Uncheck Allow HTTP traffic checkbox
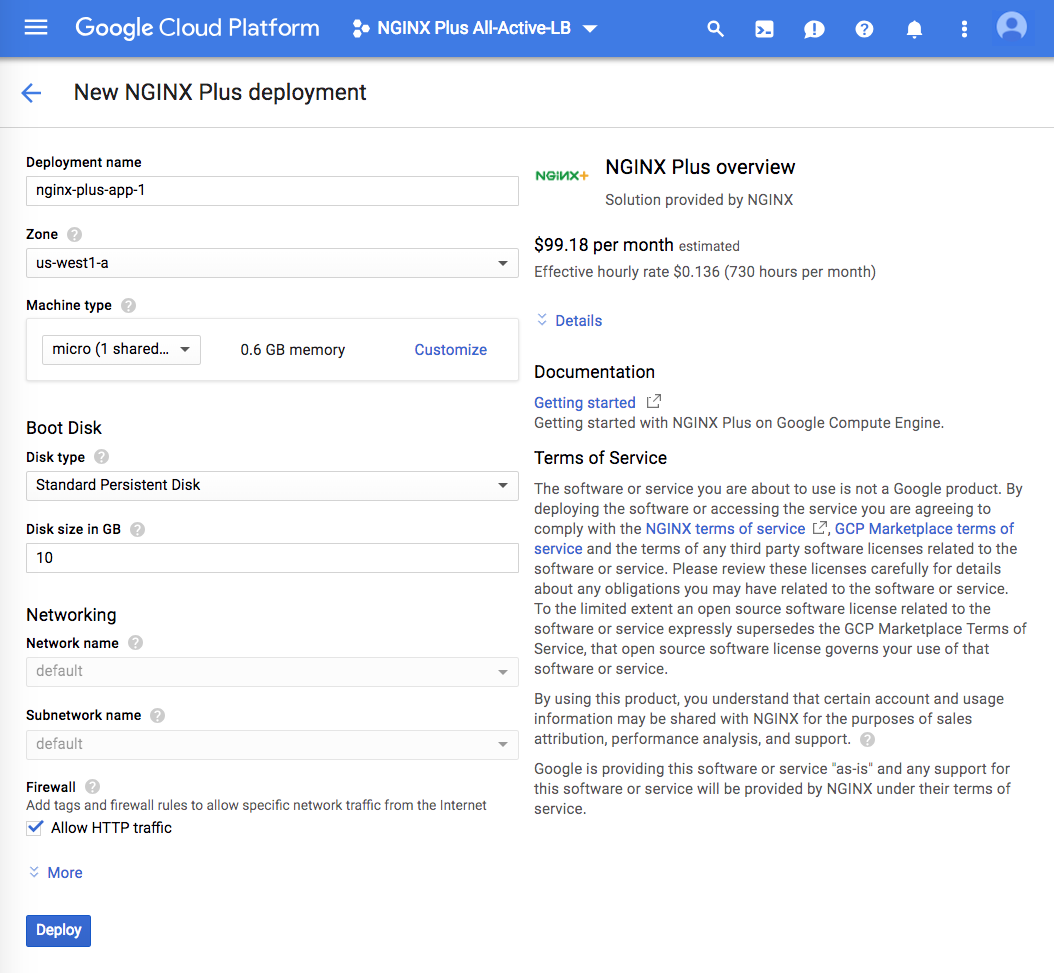This screenshot has height=973, width=1054. tap(36, 827)
